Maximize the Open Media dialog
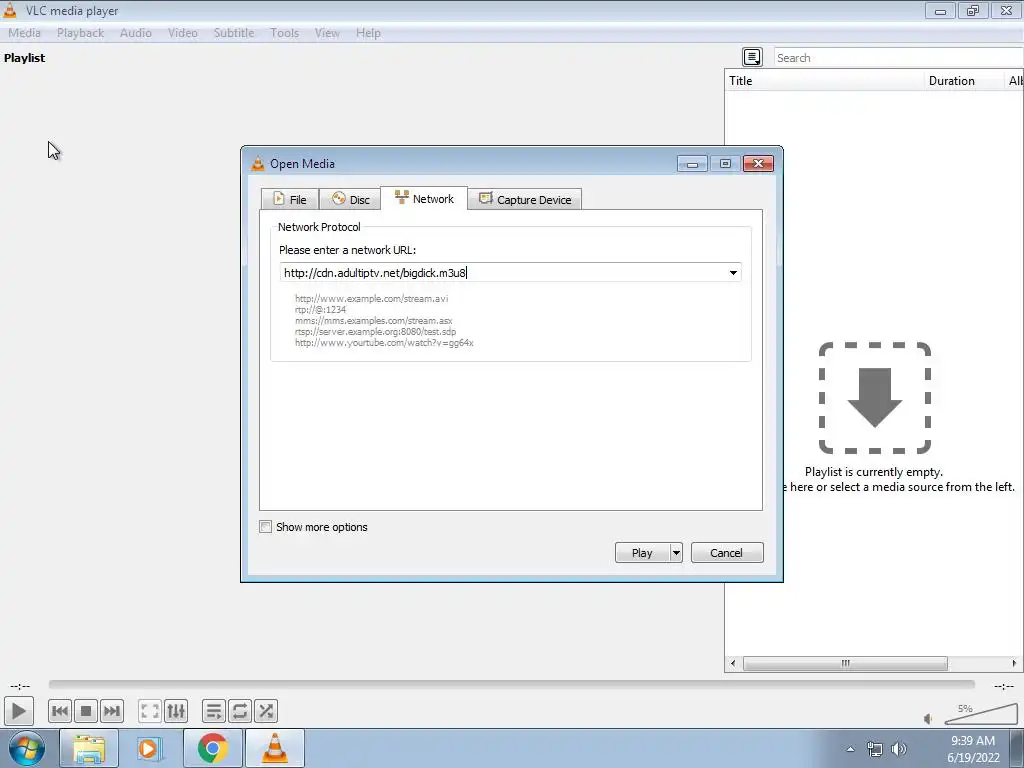 coord(725,163)
